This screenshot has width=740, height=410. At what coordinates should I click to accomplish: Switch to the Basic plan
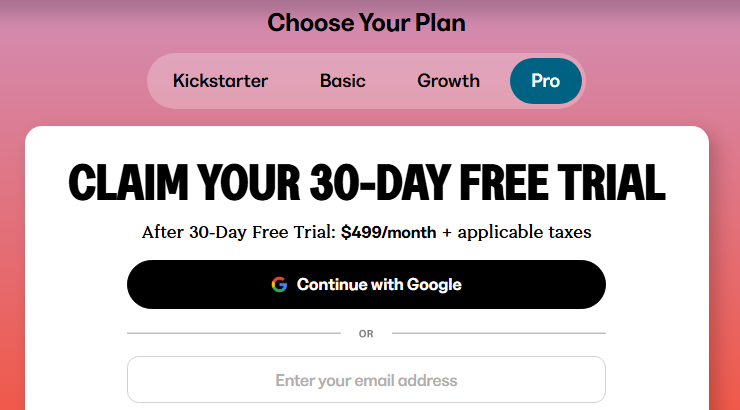(343, 81)
